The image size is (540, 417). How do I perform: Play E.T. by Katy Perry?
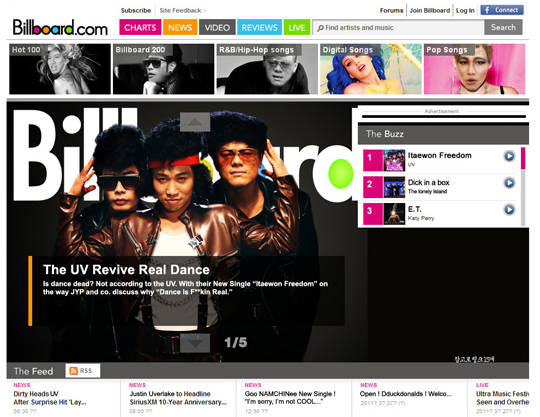tap(509, 209)
